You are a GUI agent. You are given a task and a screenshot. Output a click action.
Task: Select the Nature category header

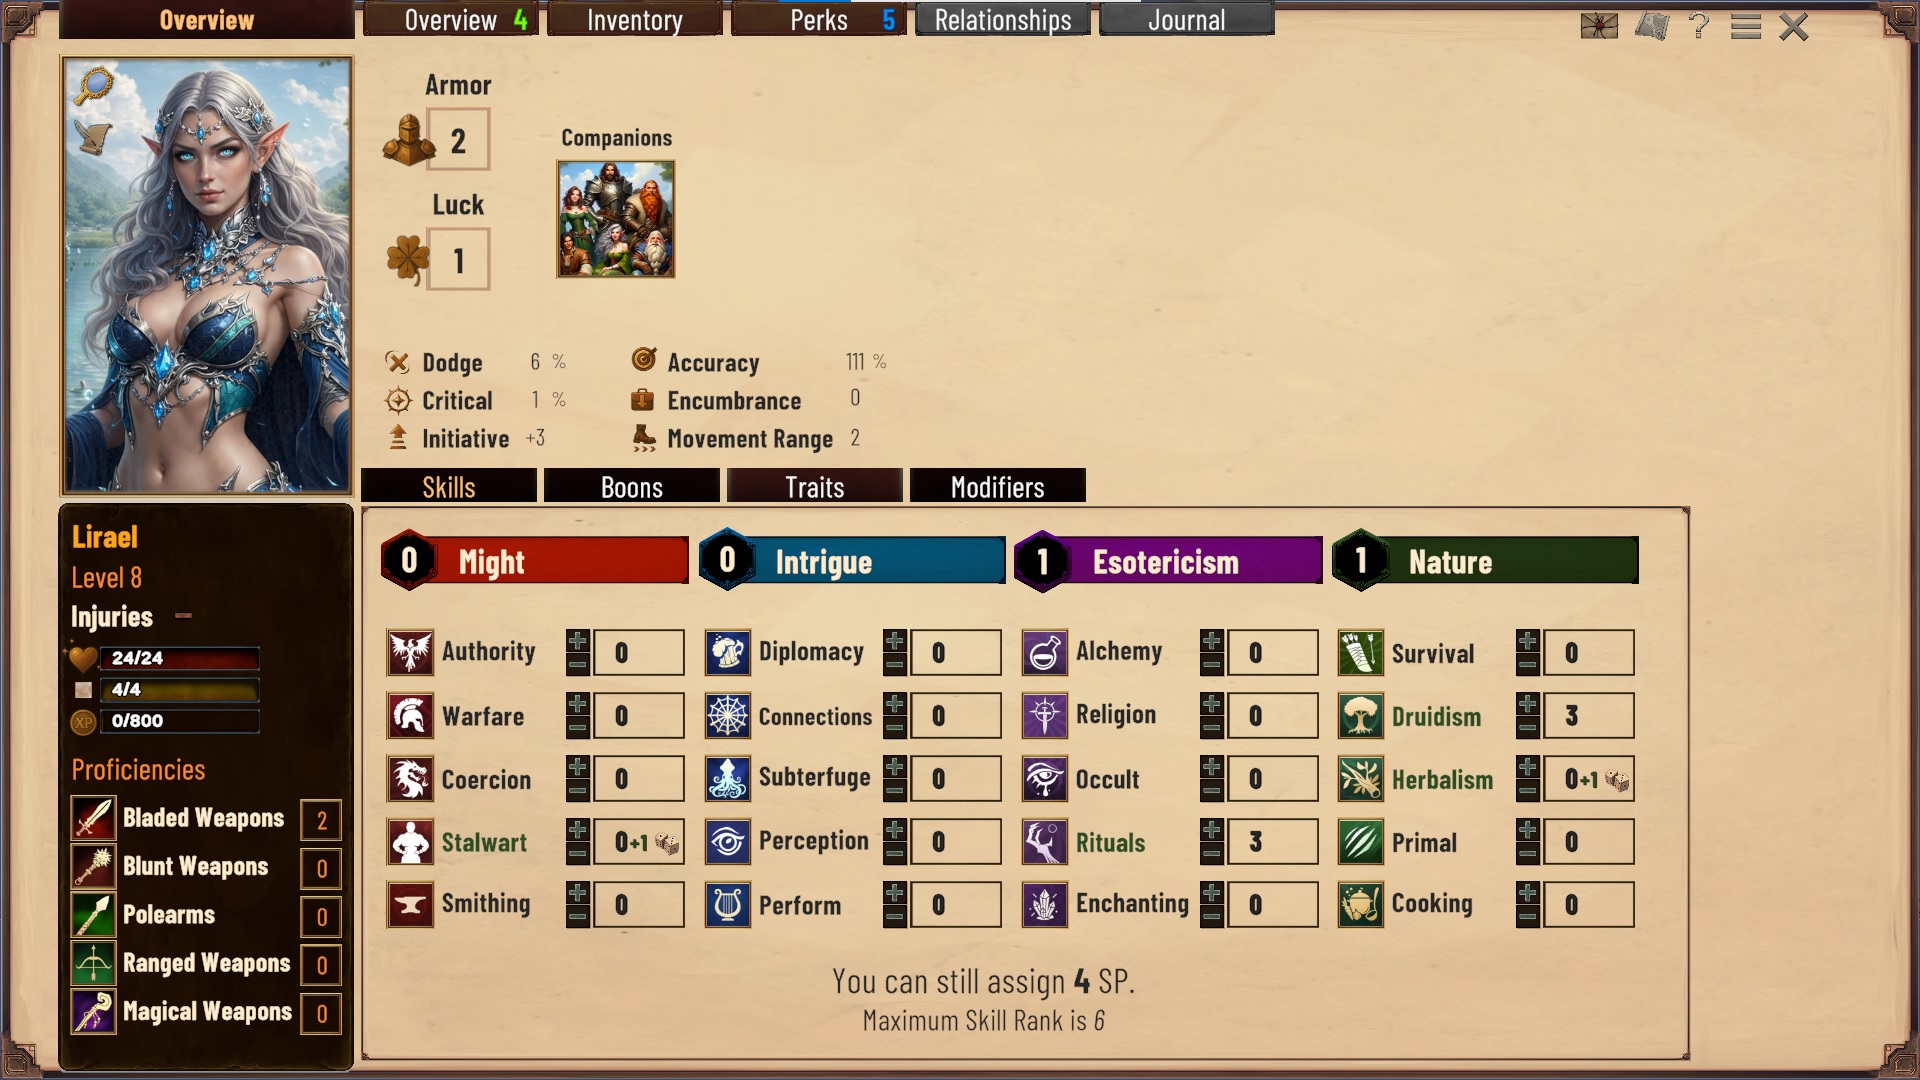tap(1486, 561)
